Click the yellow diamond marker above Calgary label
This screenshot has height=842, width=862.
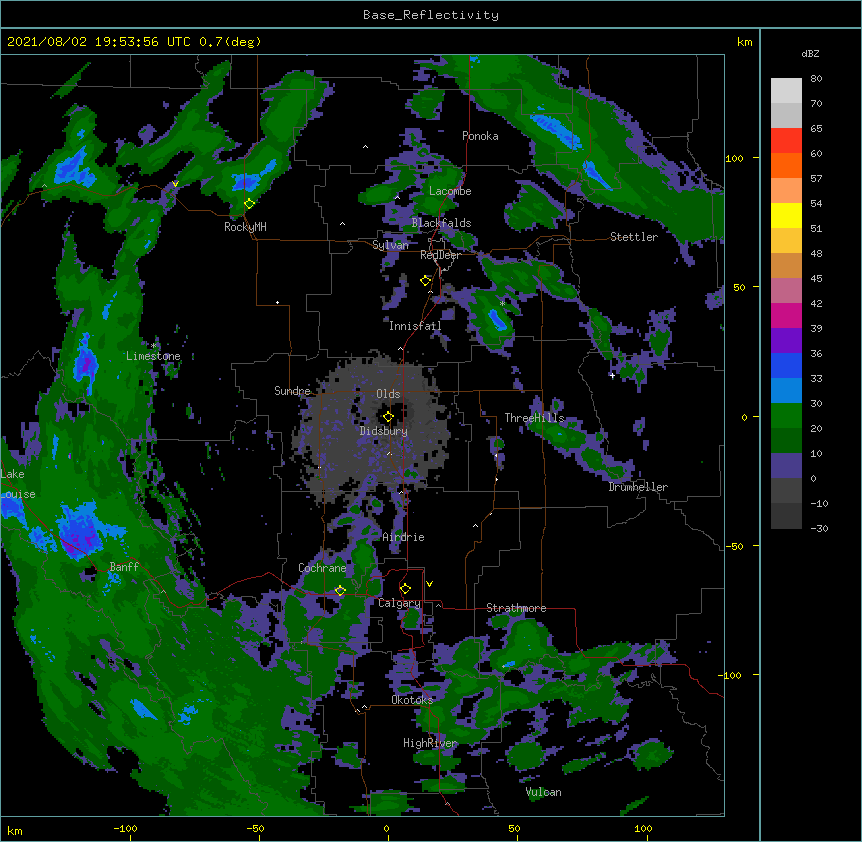coord(405,589)
